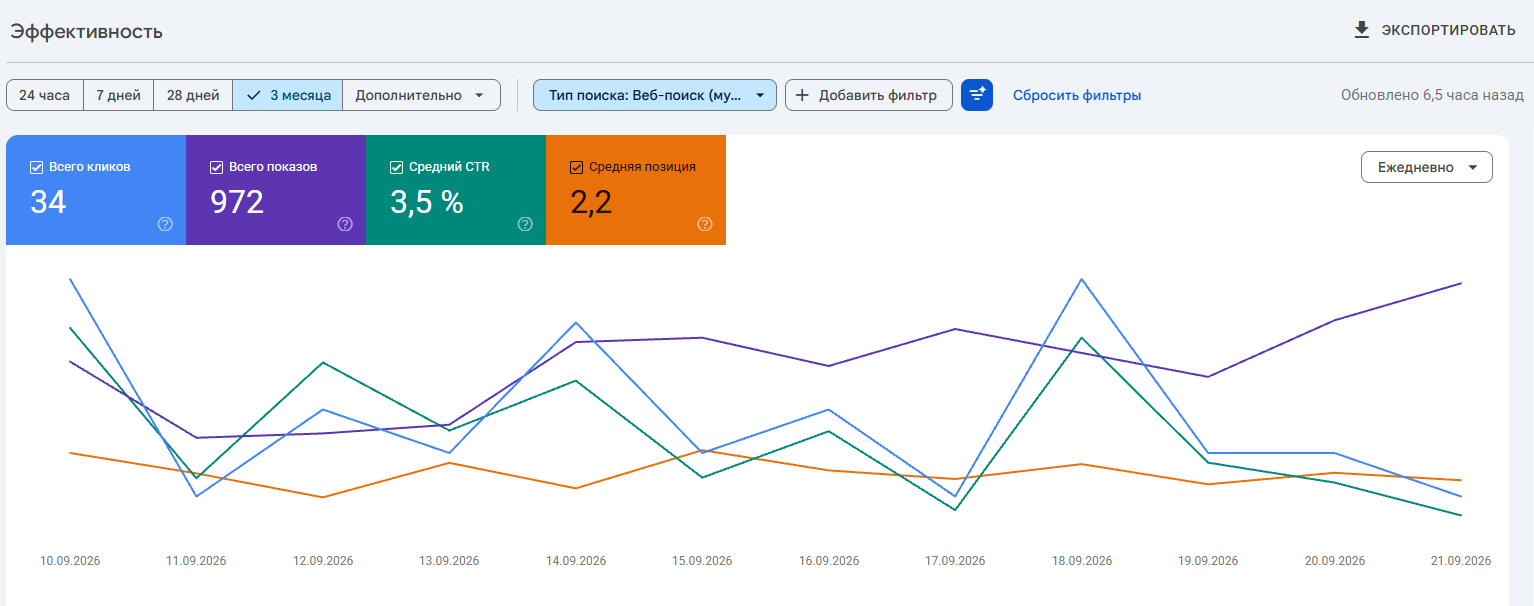Expand the Дополнительно date range dropdown
This screenshot has height=606, width=1534.
tap(421, 95)
